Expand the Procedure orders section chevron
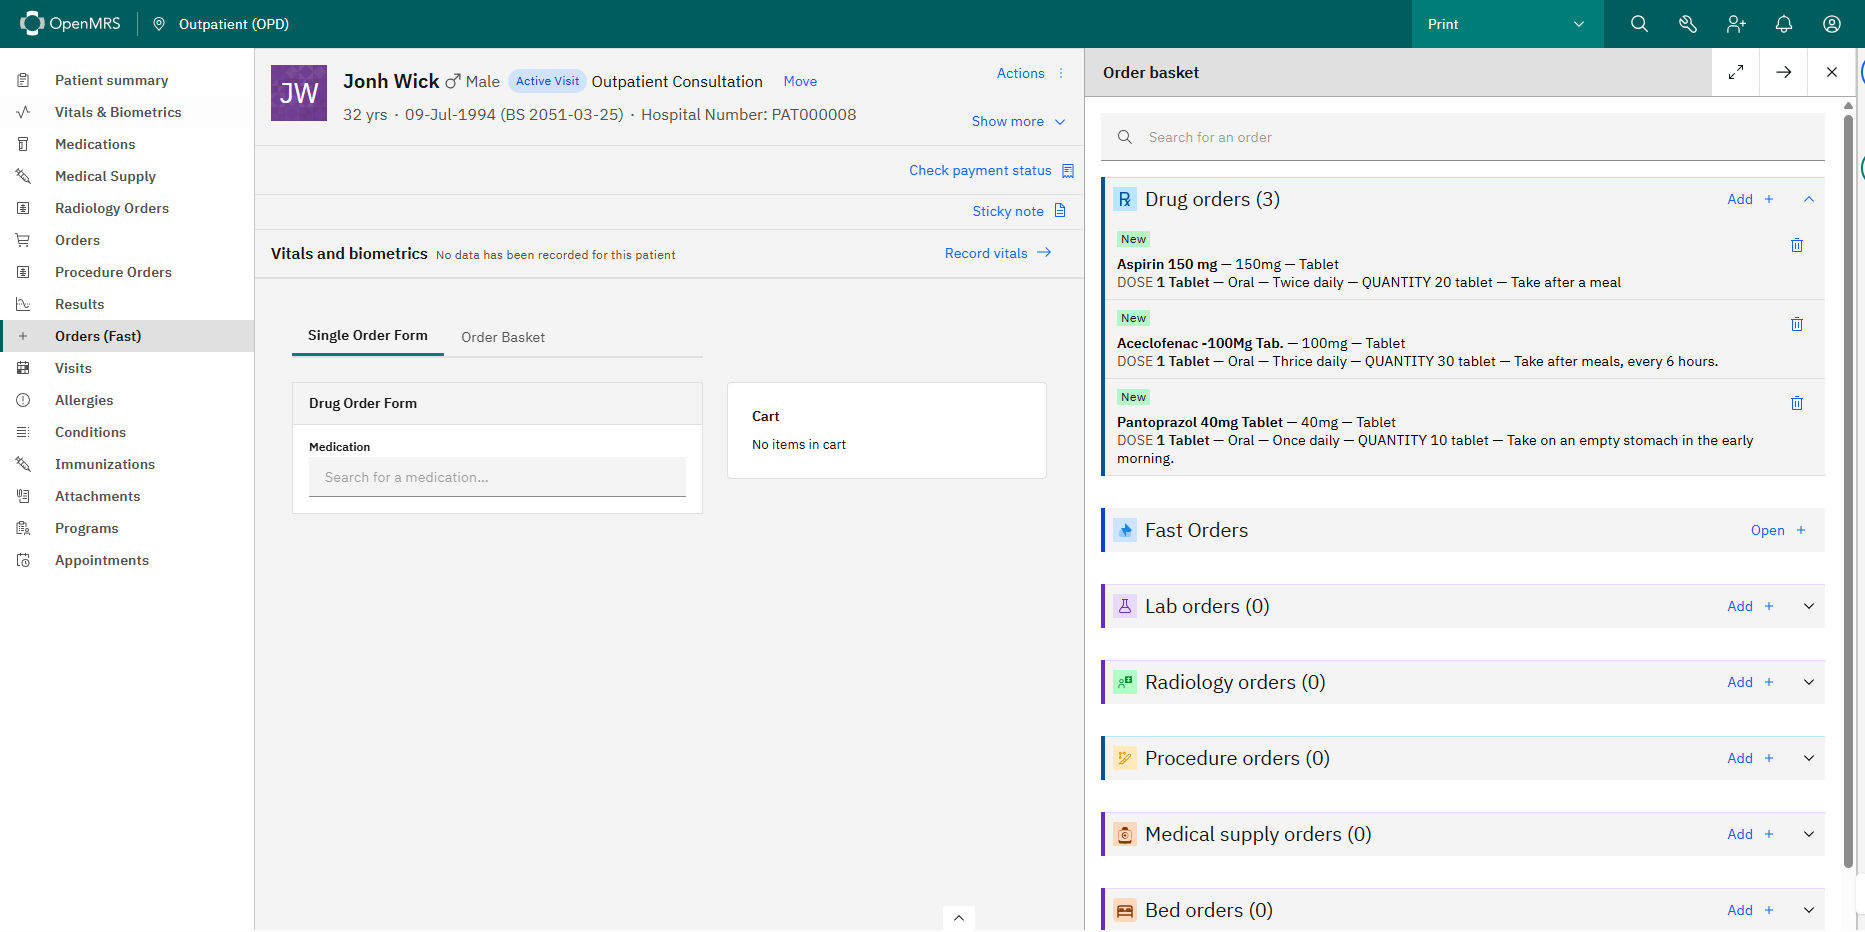The height and width of the screenshot is (932, 1865). (x=1809, y=758)
